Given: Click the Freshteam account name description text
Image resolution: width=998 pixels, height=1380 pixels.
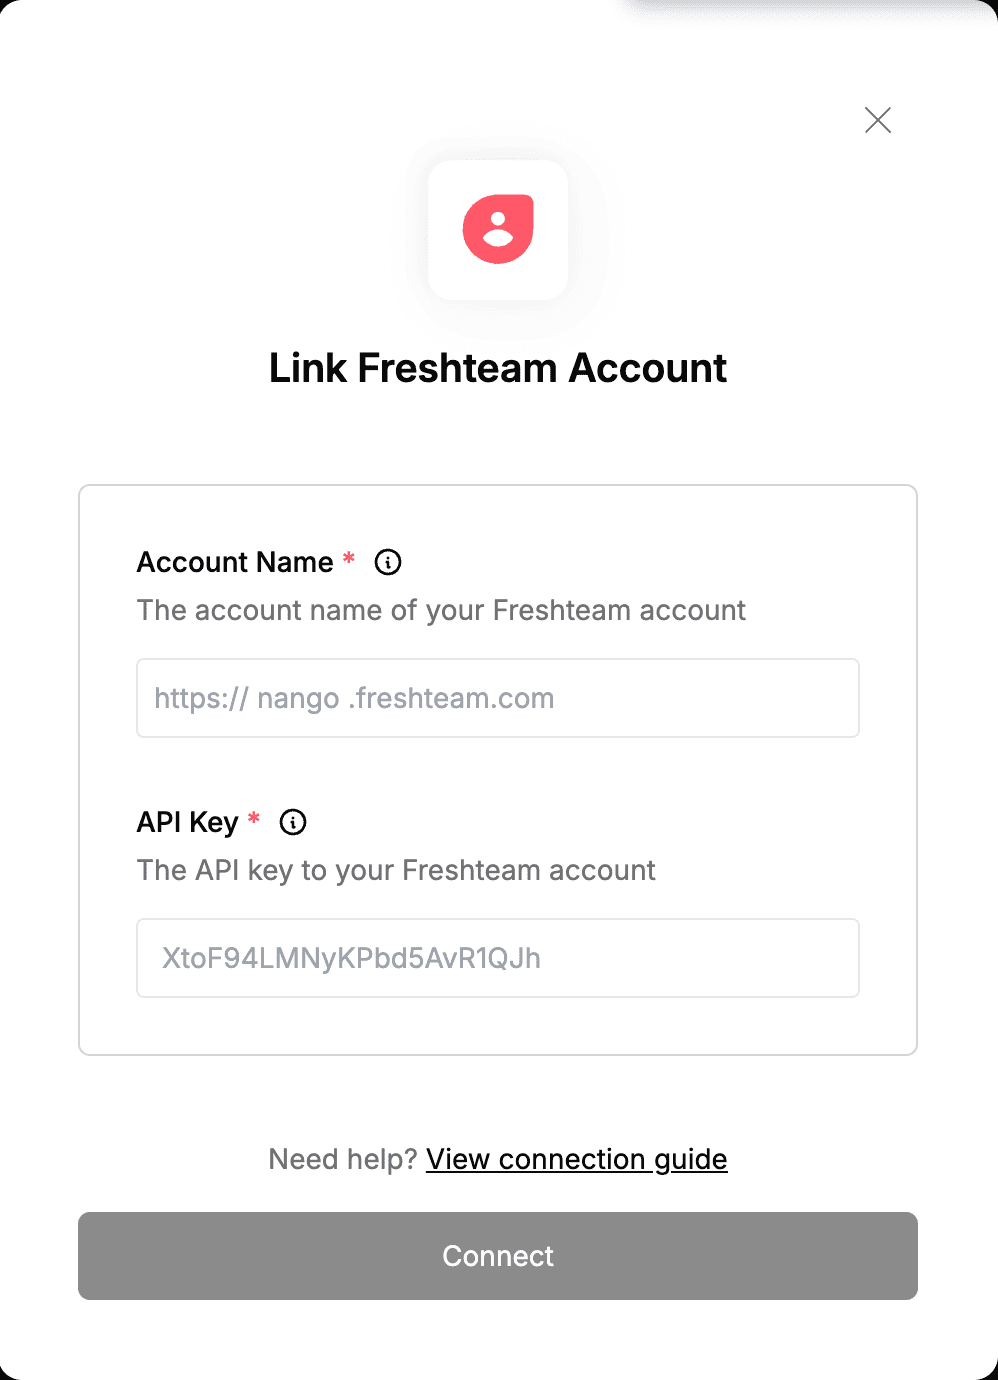Looking at the screenshot, I should point(441,610).
